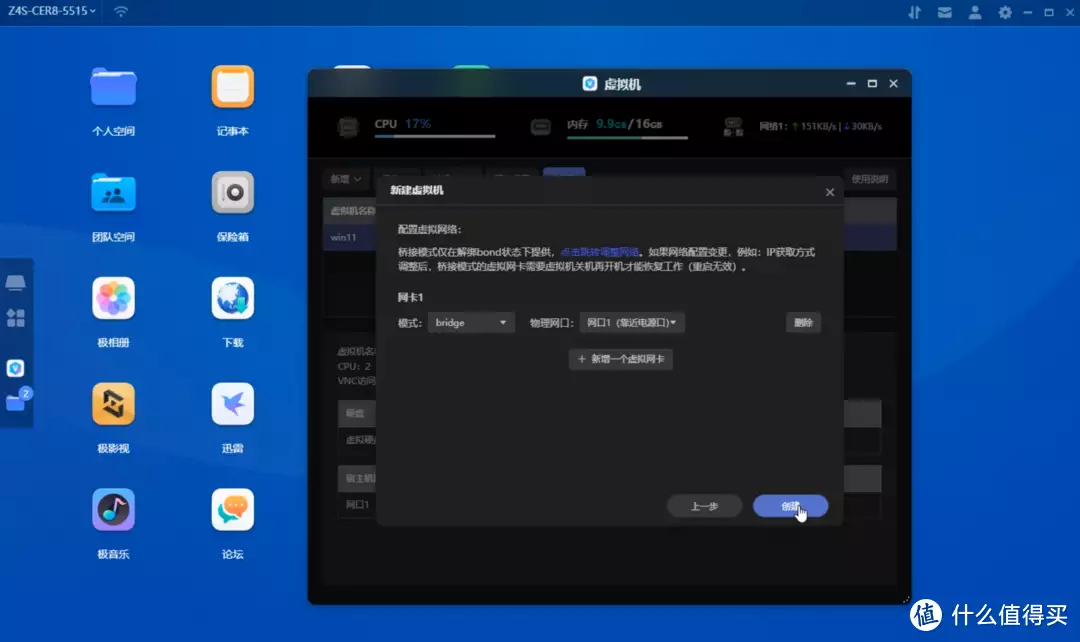The height and width of the screenshot is (642, 1080).
Task: Open the dock folder with badge 2
Action: click(x=17, y=400)
